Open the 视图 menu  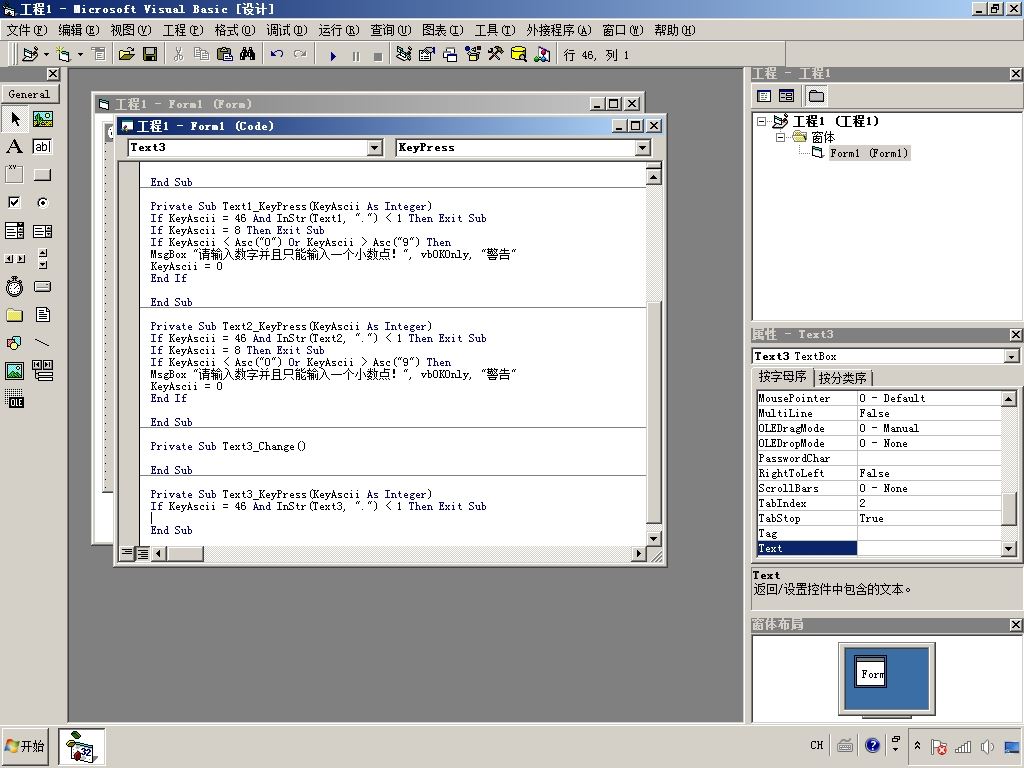pos(131,30)
